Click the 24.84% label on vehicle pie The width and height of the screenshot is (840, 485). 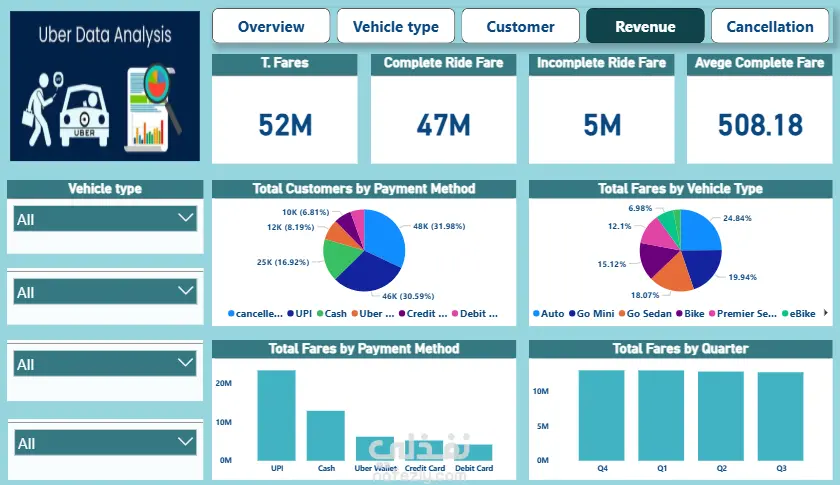point(737,218)
